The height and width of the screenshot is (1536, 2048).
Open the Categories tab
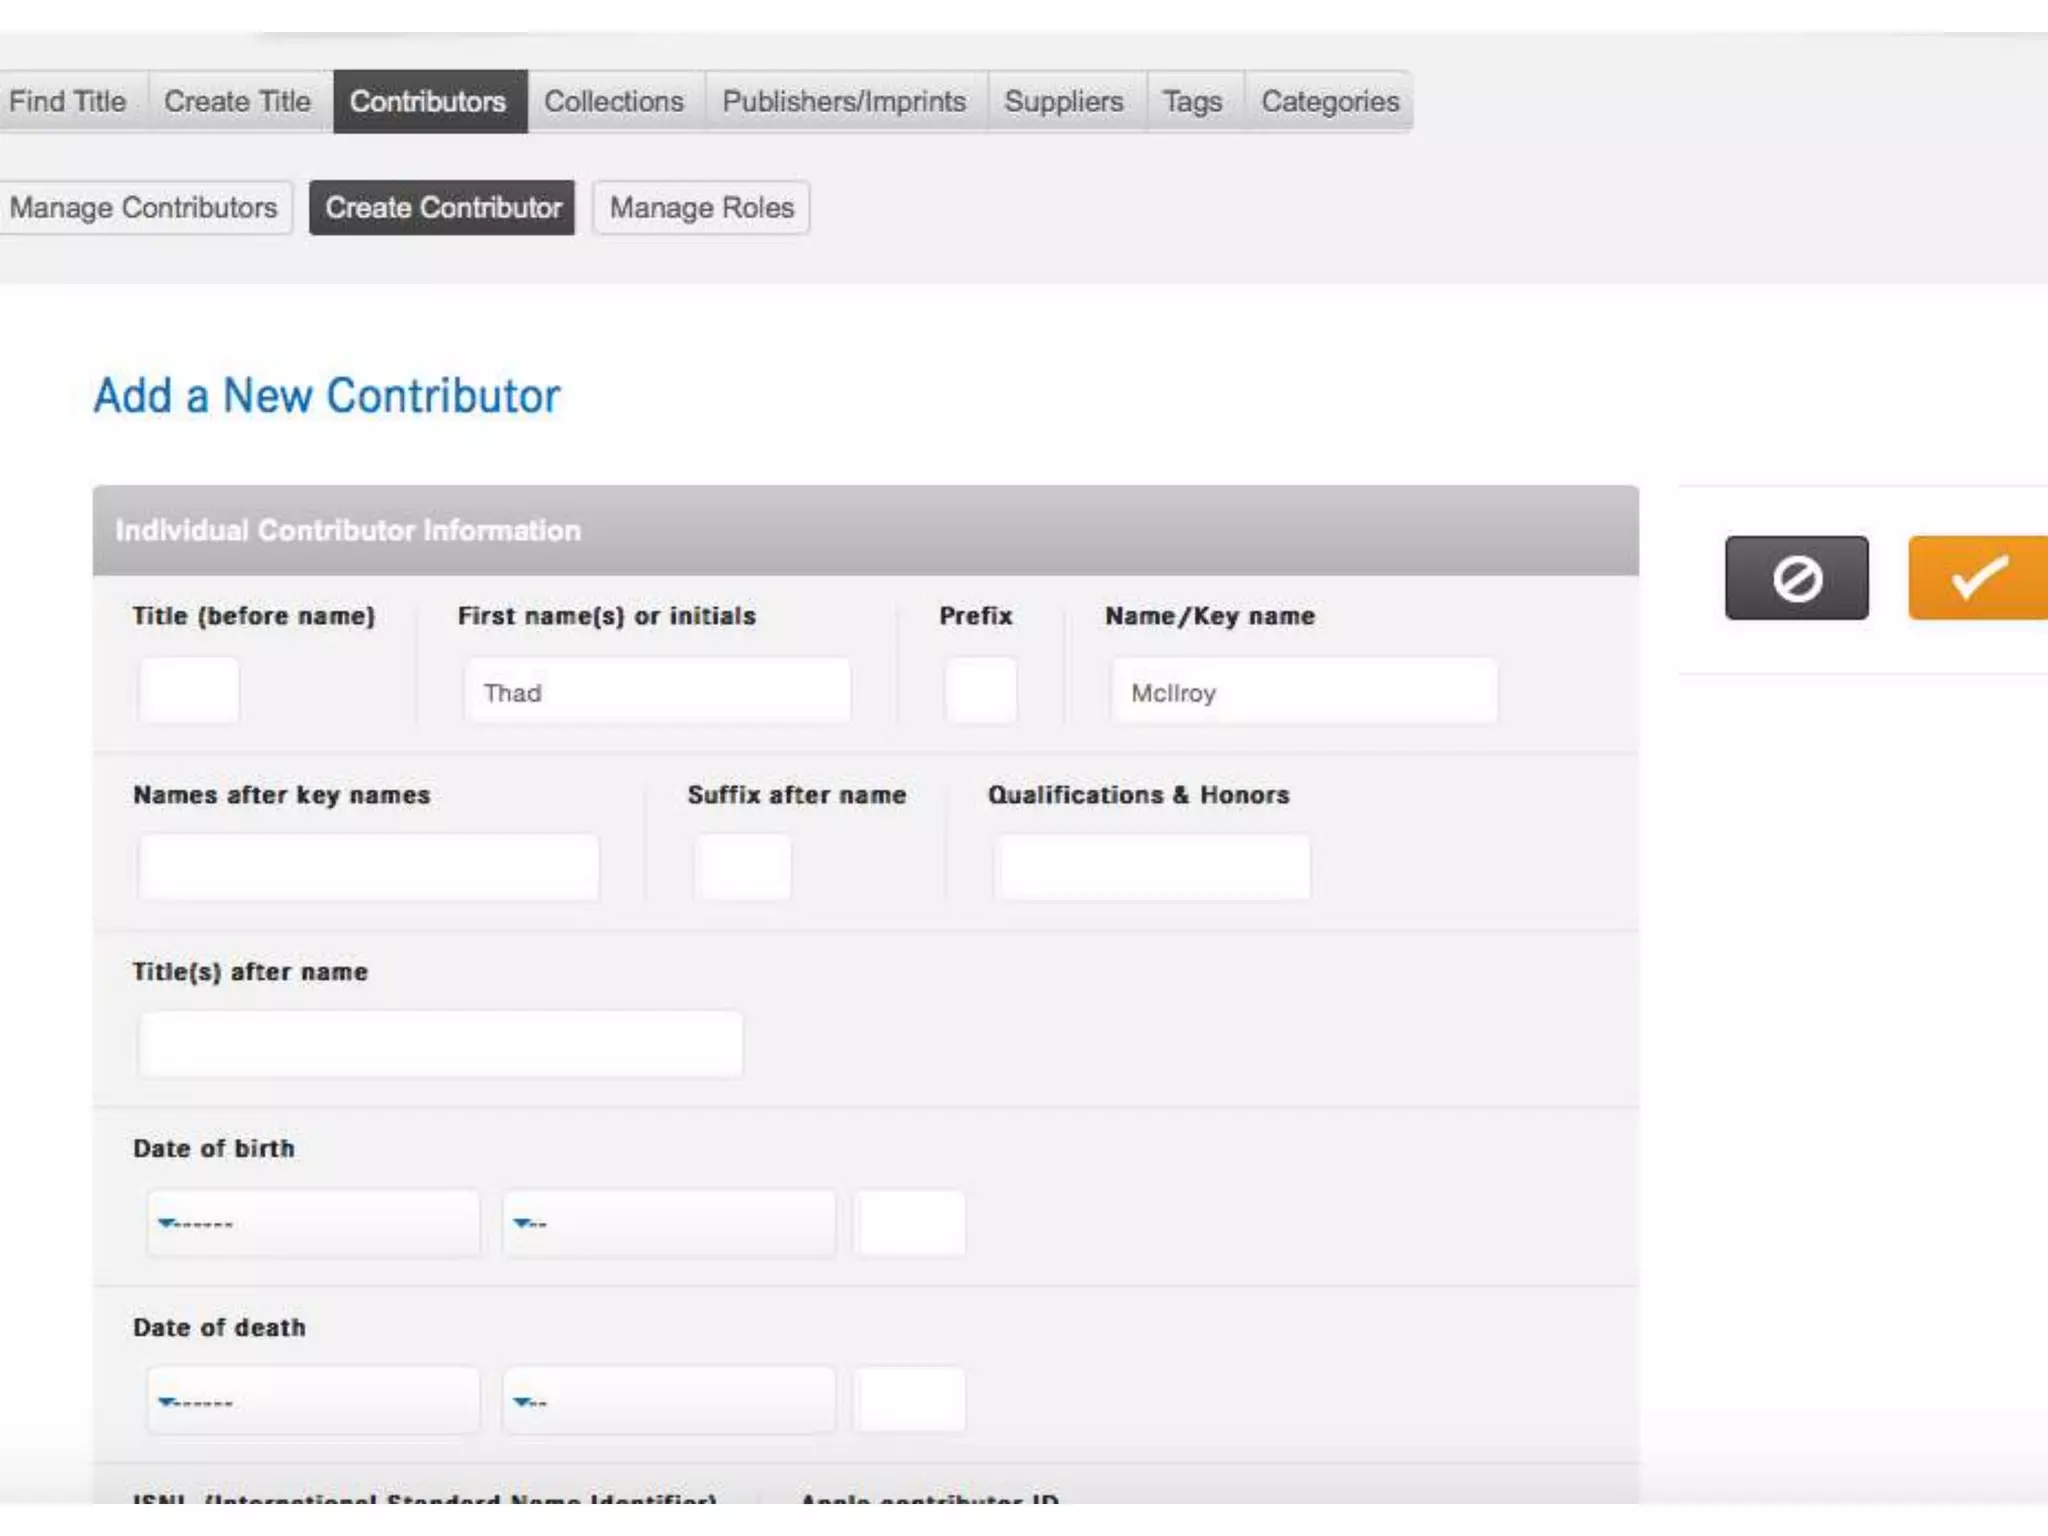[1329, 101]
